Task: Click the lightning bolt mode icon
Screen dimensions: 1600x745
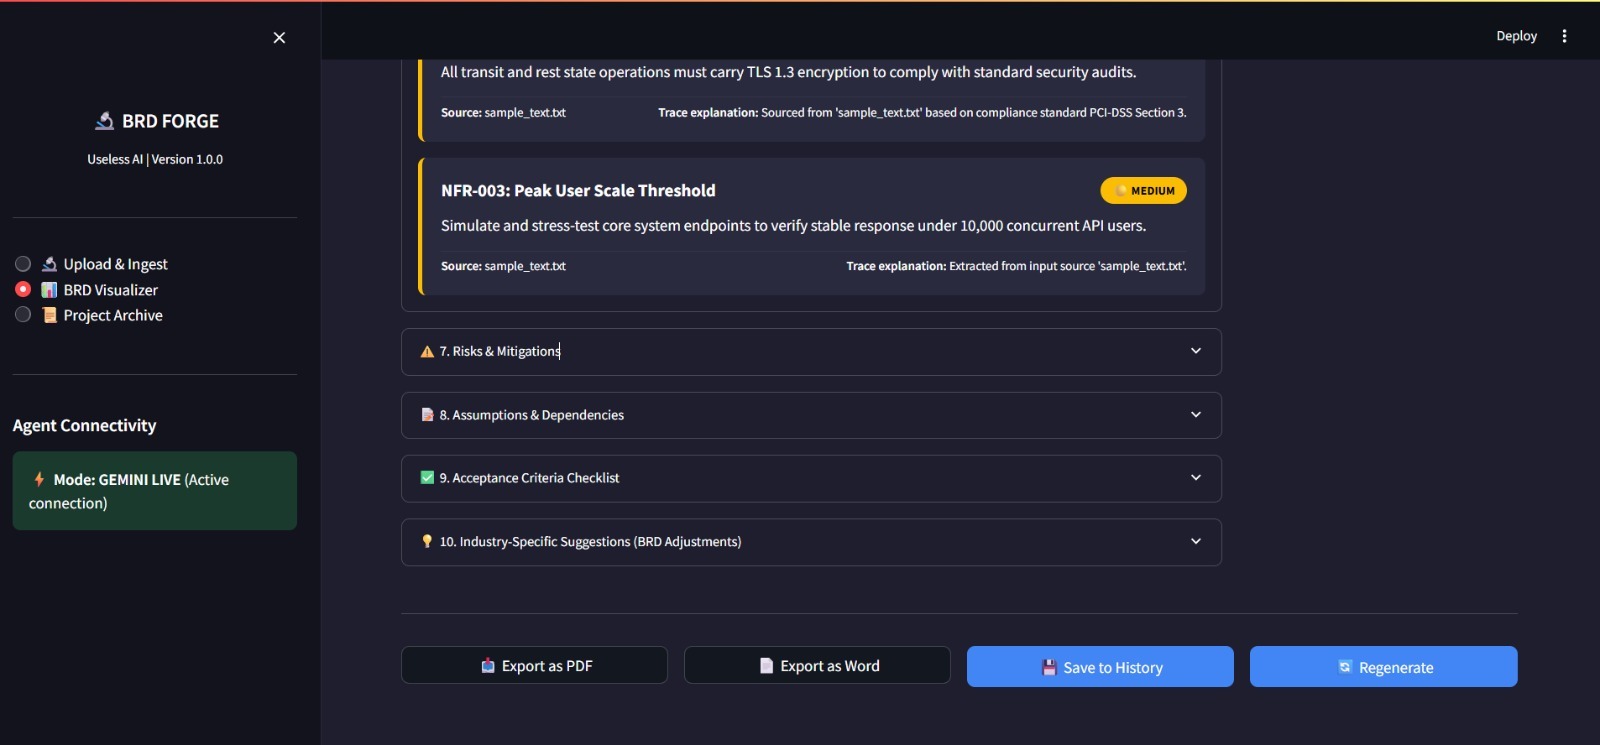Action: pos(39,479)
